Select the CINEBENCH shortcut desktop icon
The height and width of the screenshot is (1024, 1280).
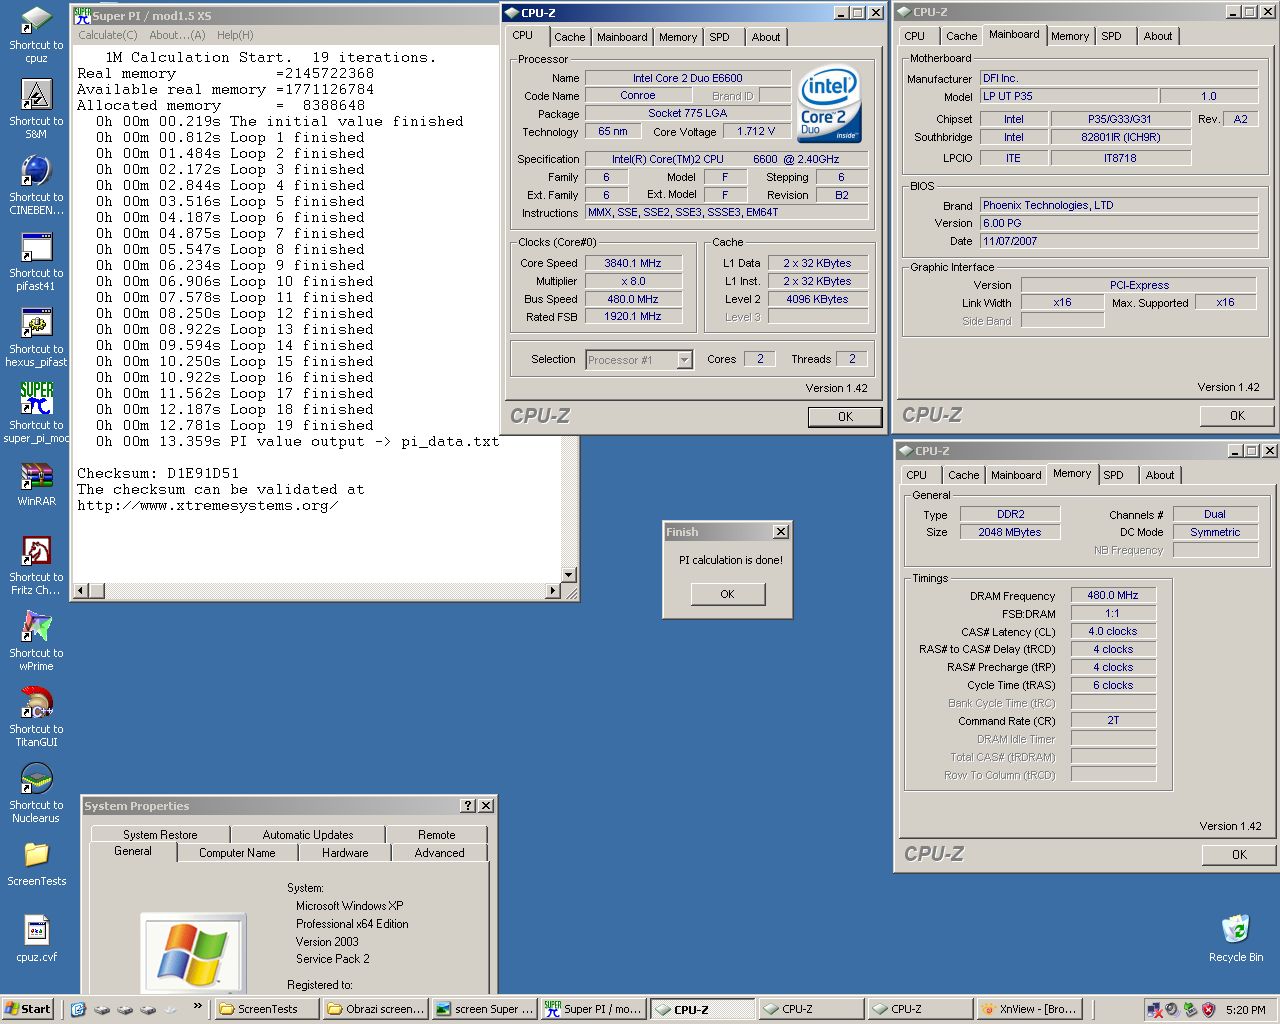pos(36,186)
